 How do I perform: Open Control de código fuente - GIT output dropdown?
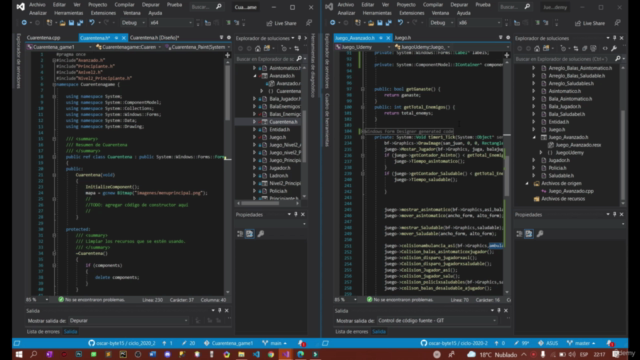click(437, 321)
